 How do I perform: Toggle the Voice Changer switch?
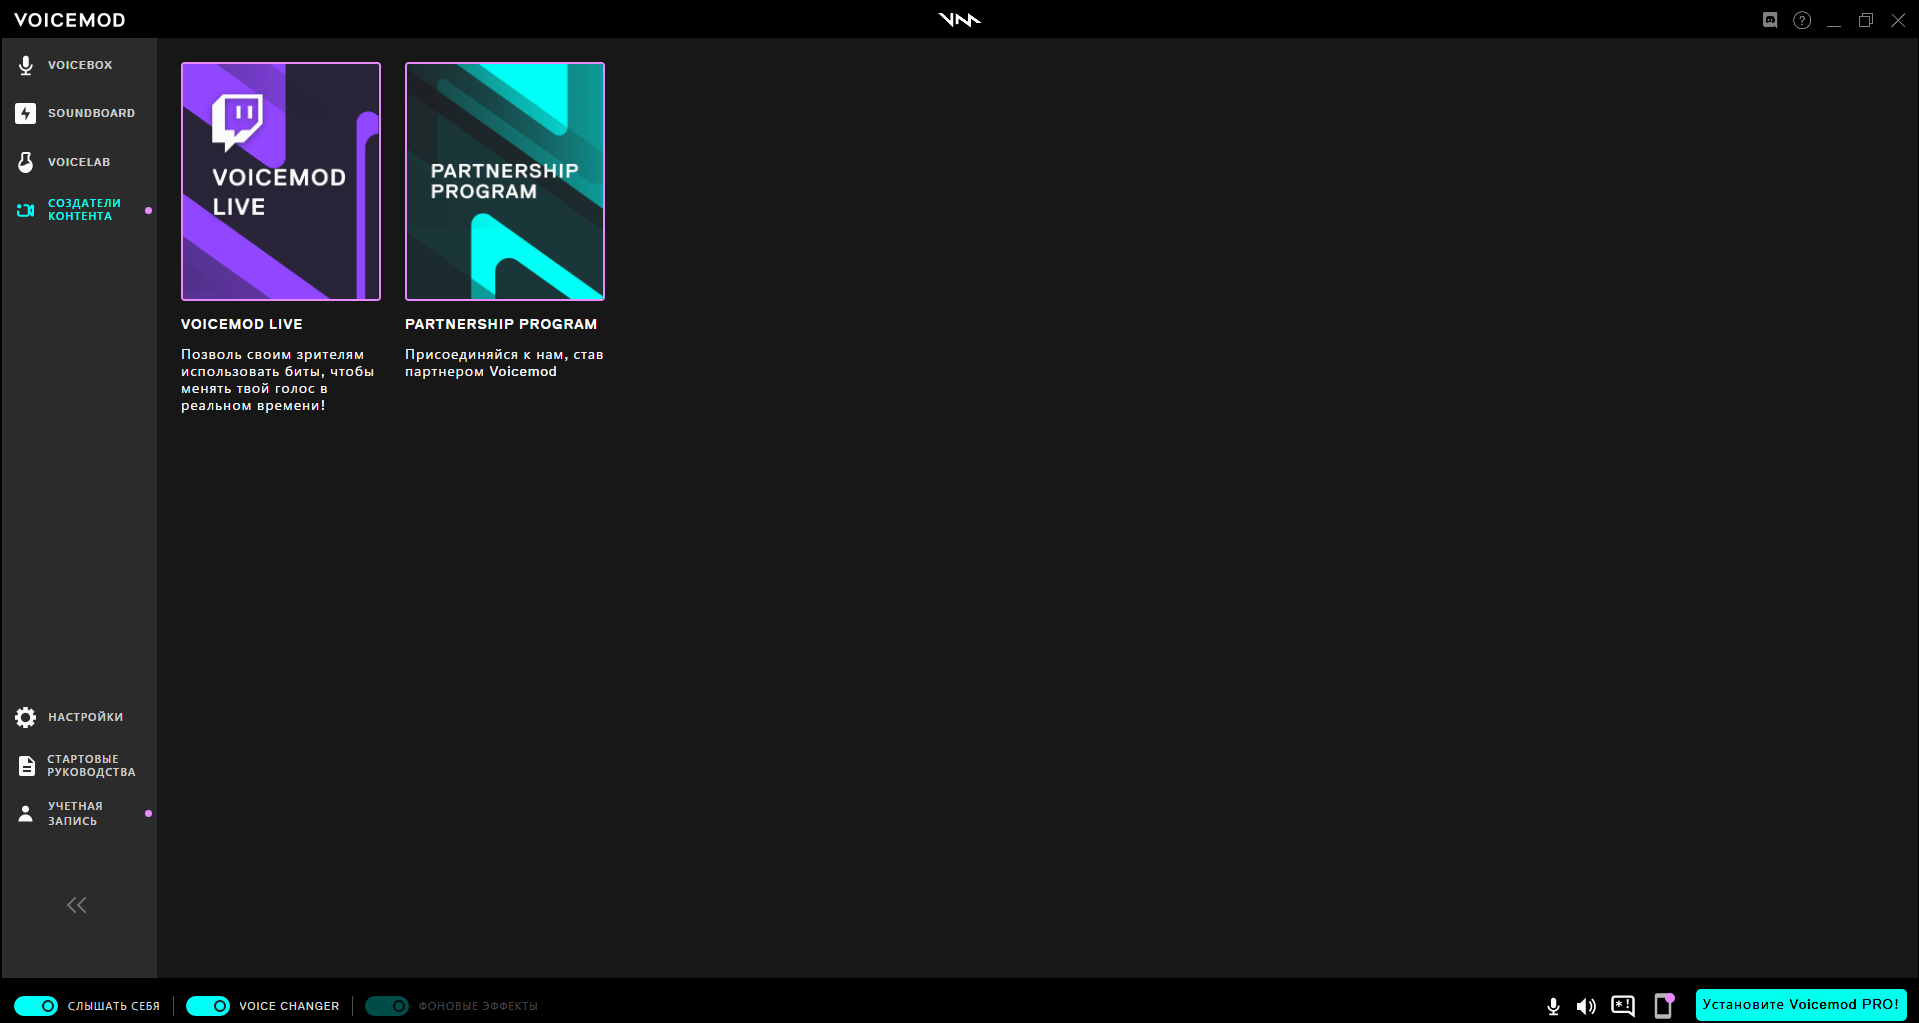coord(208,1006)
